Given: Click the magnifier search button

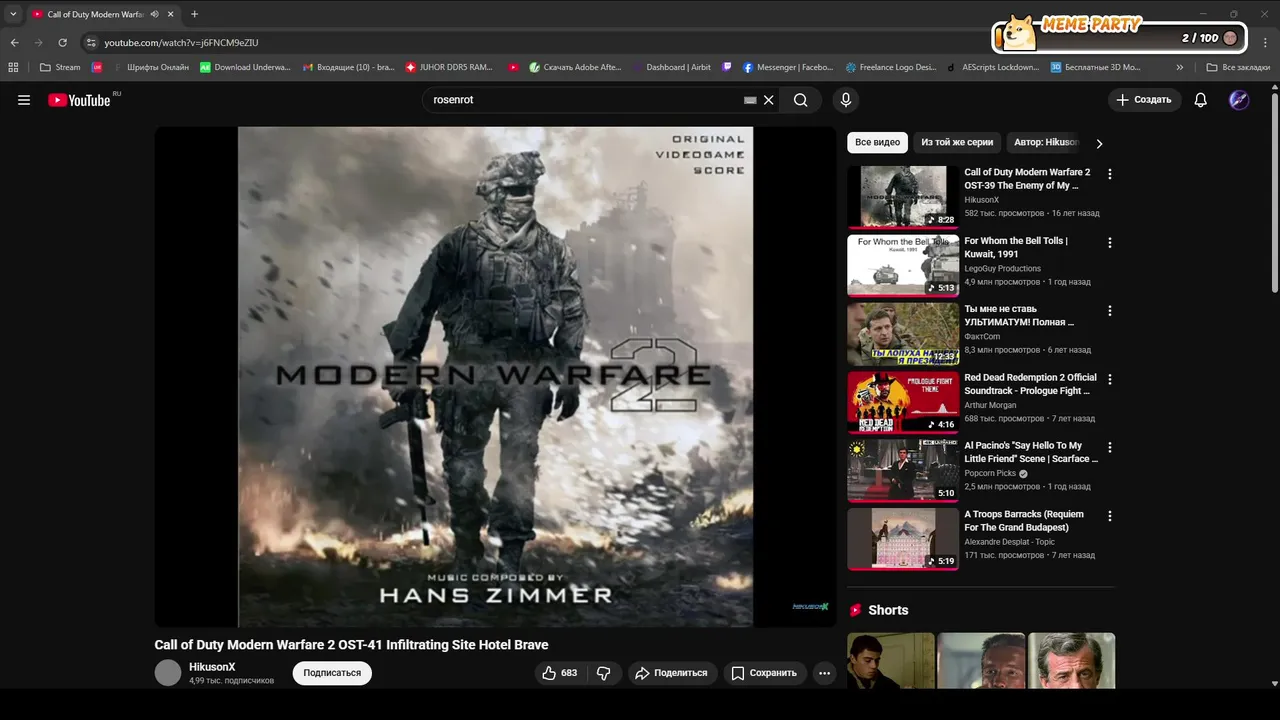Looking at the screenshot, I should point(801,100).
